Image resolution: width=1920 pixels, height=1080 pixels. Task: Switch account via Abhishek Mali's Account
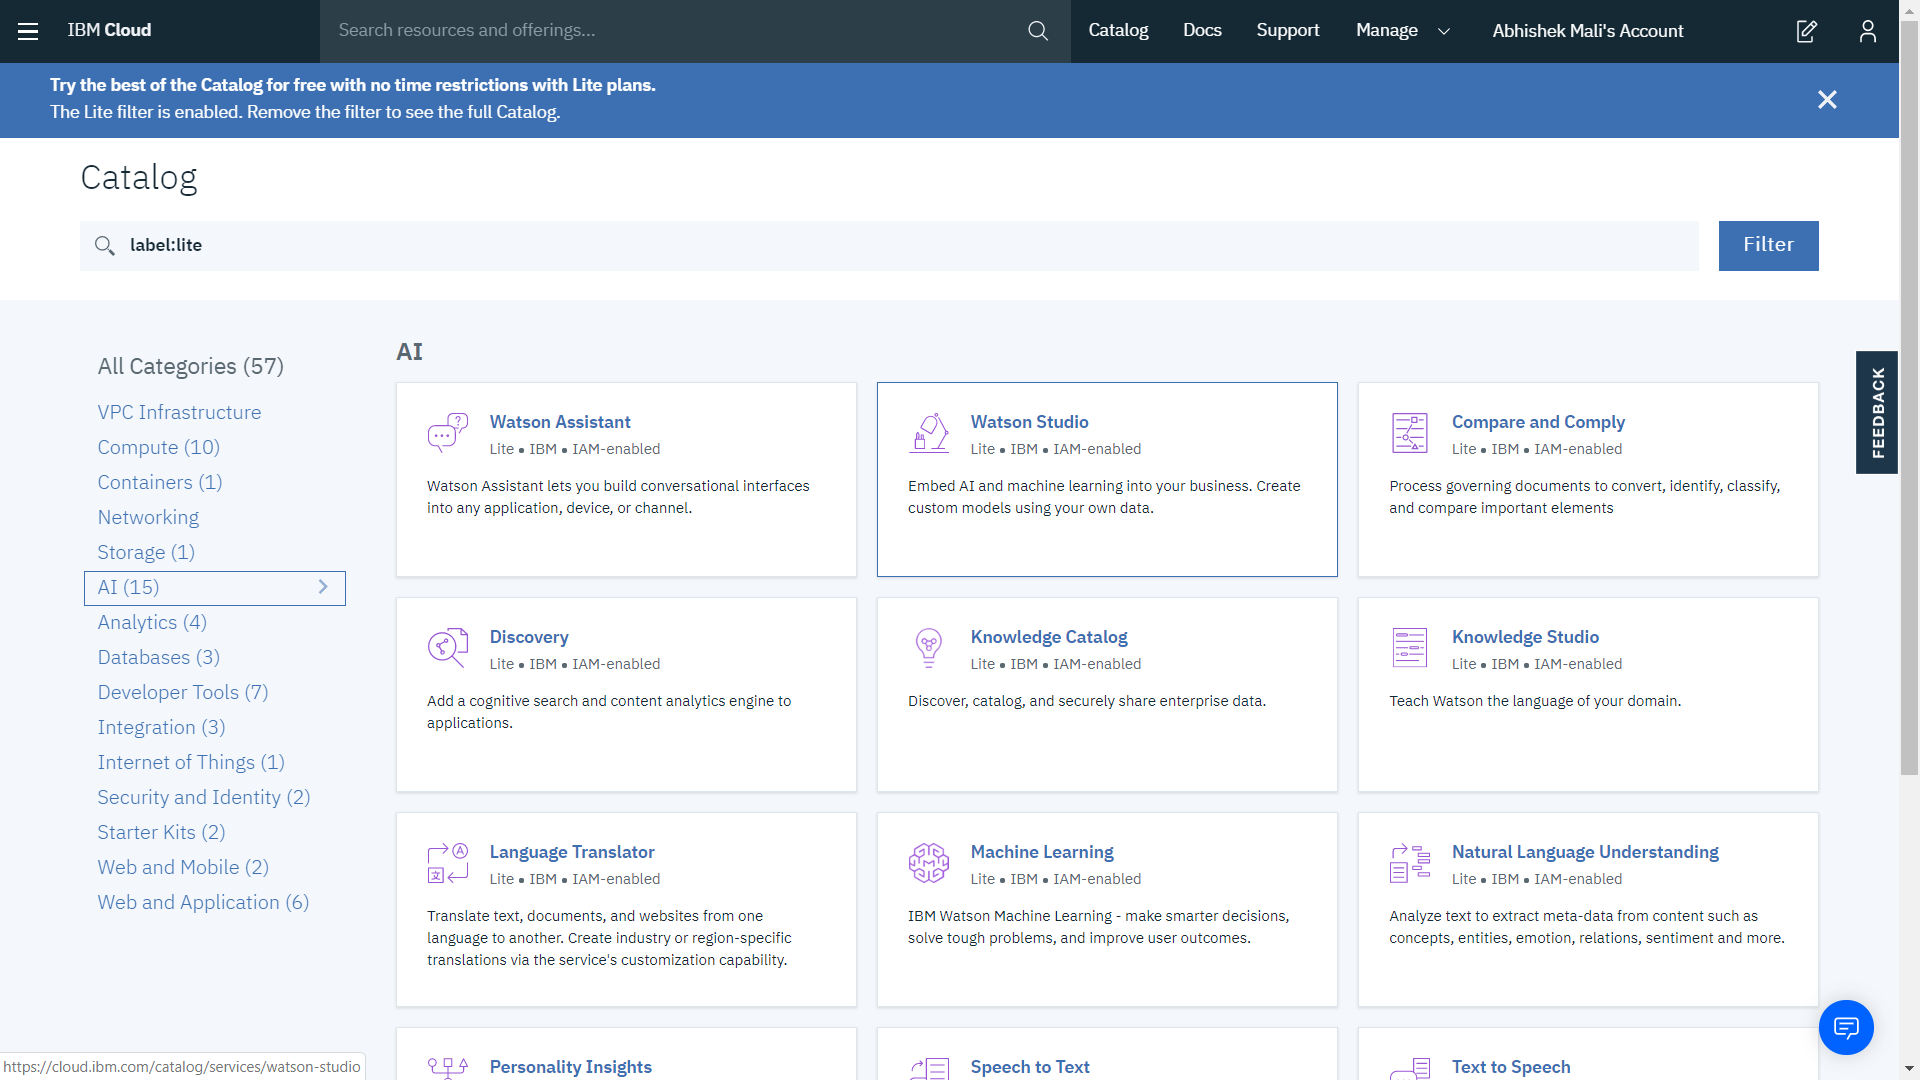pyautogui.click(x=1588, y=31)
